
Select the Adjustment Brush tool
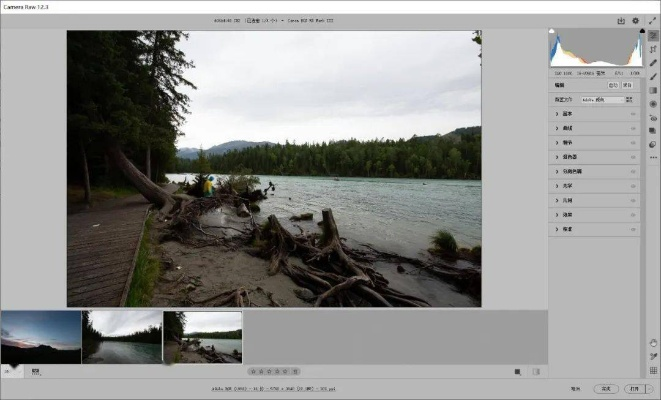coord(653,77)
